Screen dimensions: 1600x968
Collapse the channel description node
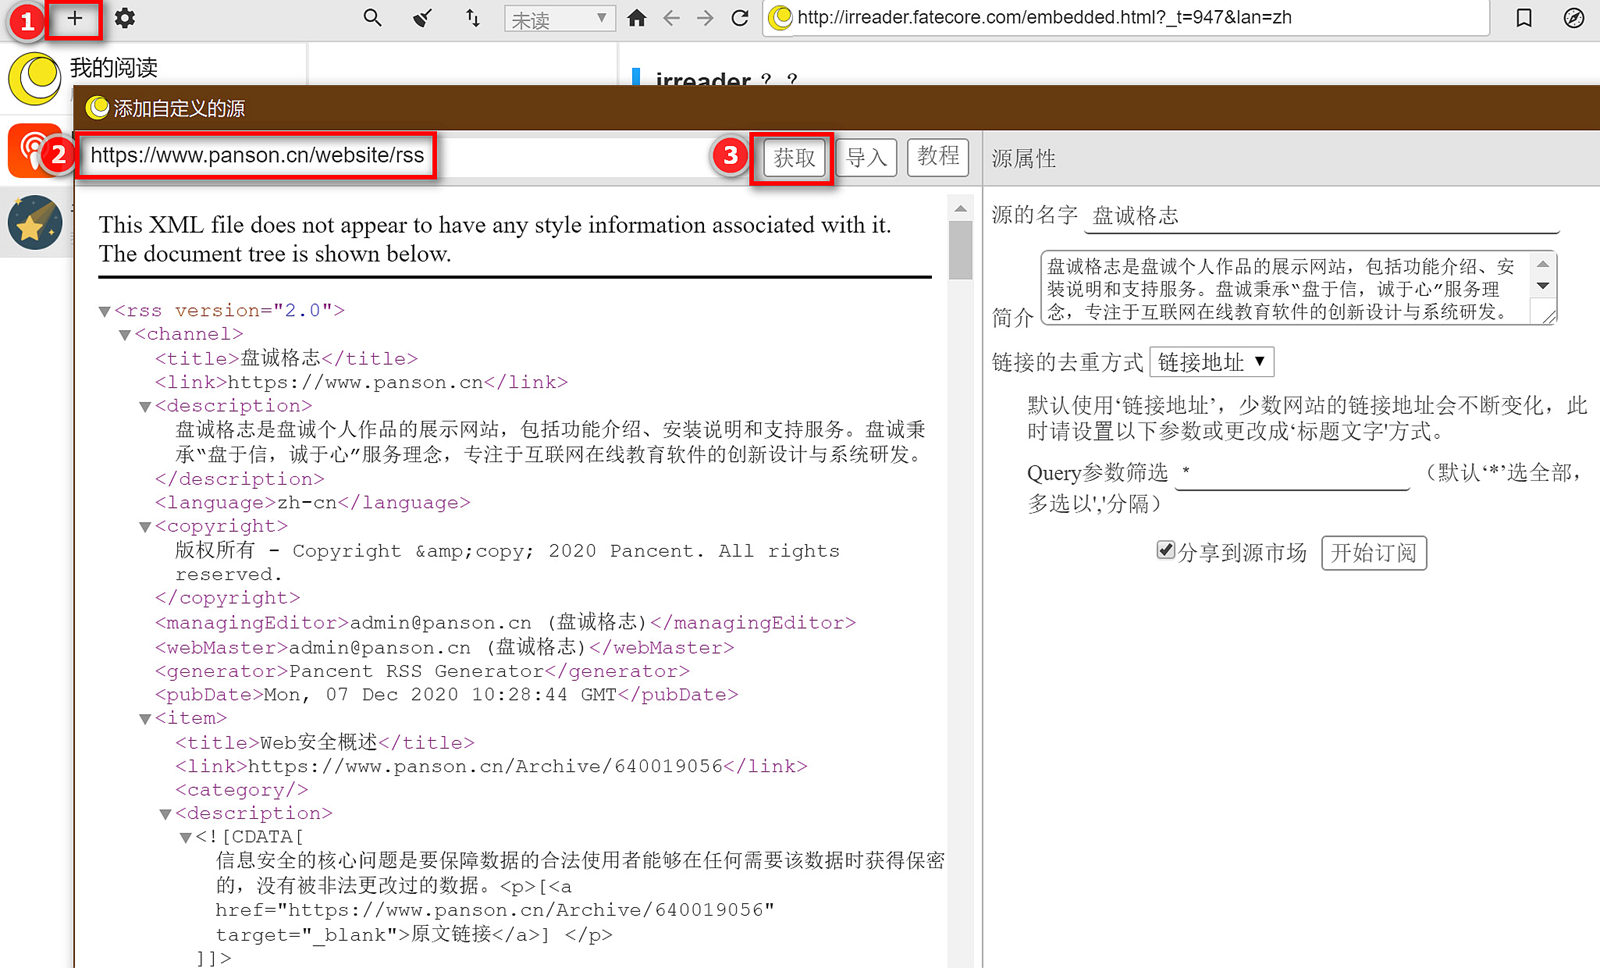pyautogui.click(x=145, y=407)
